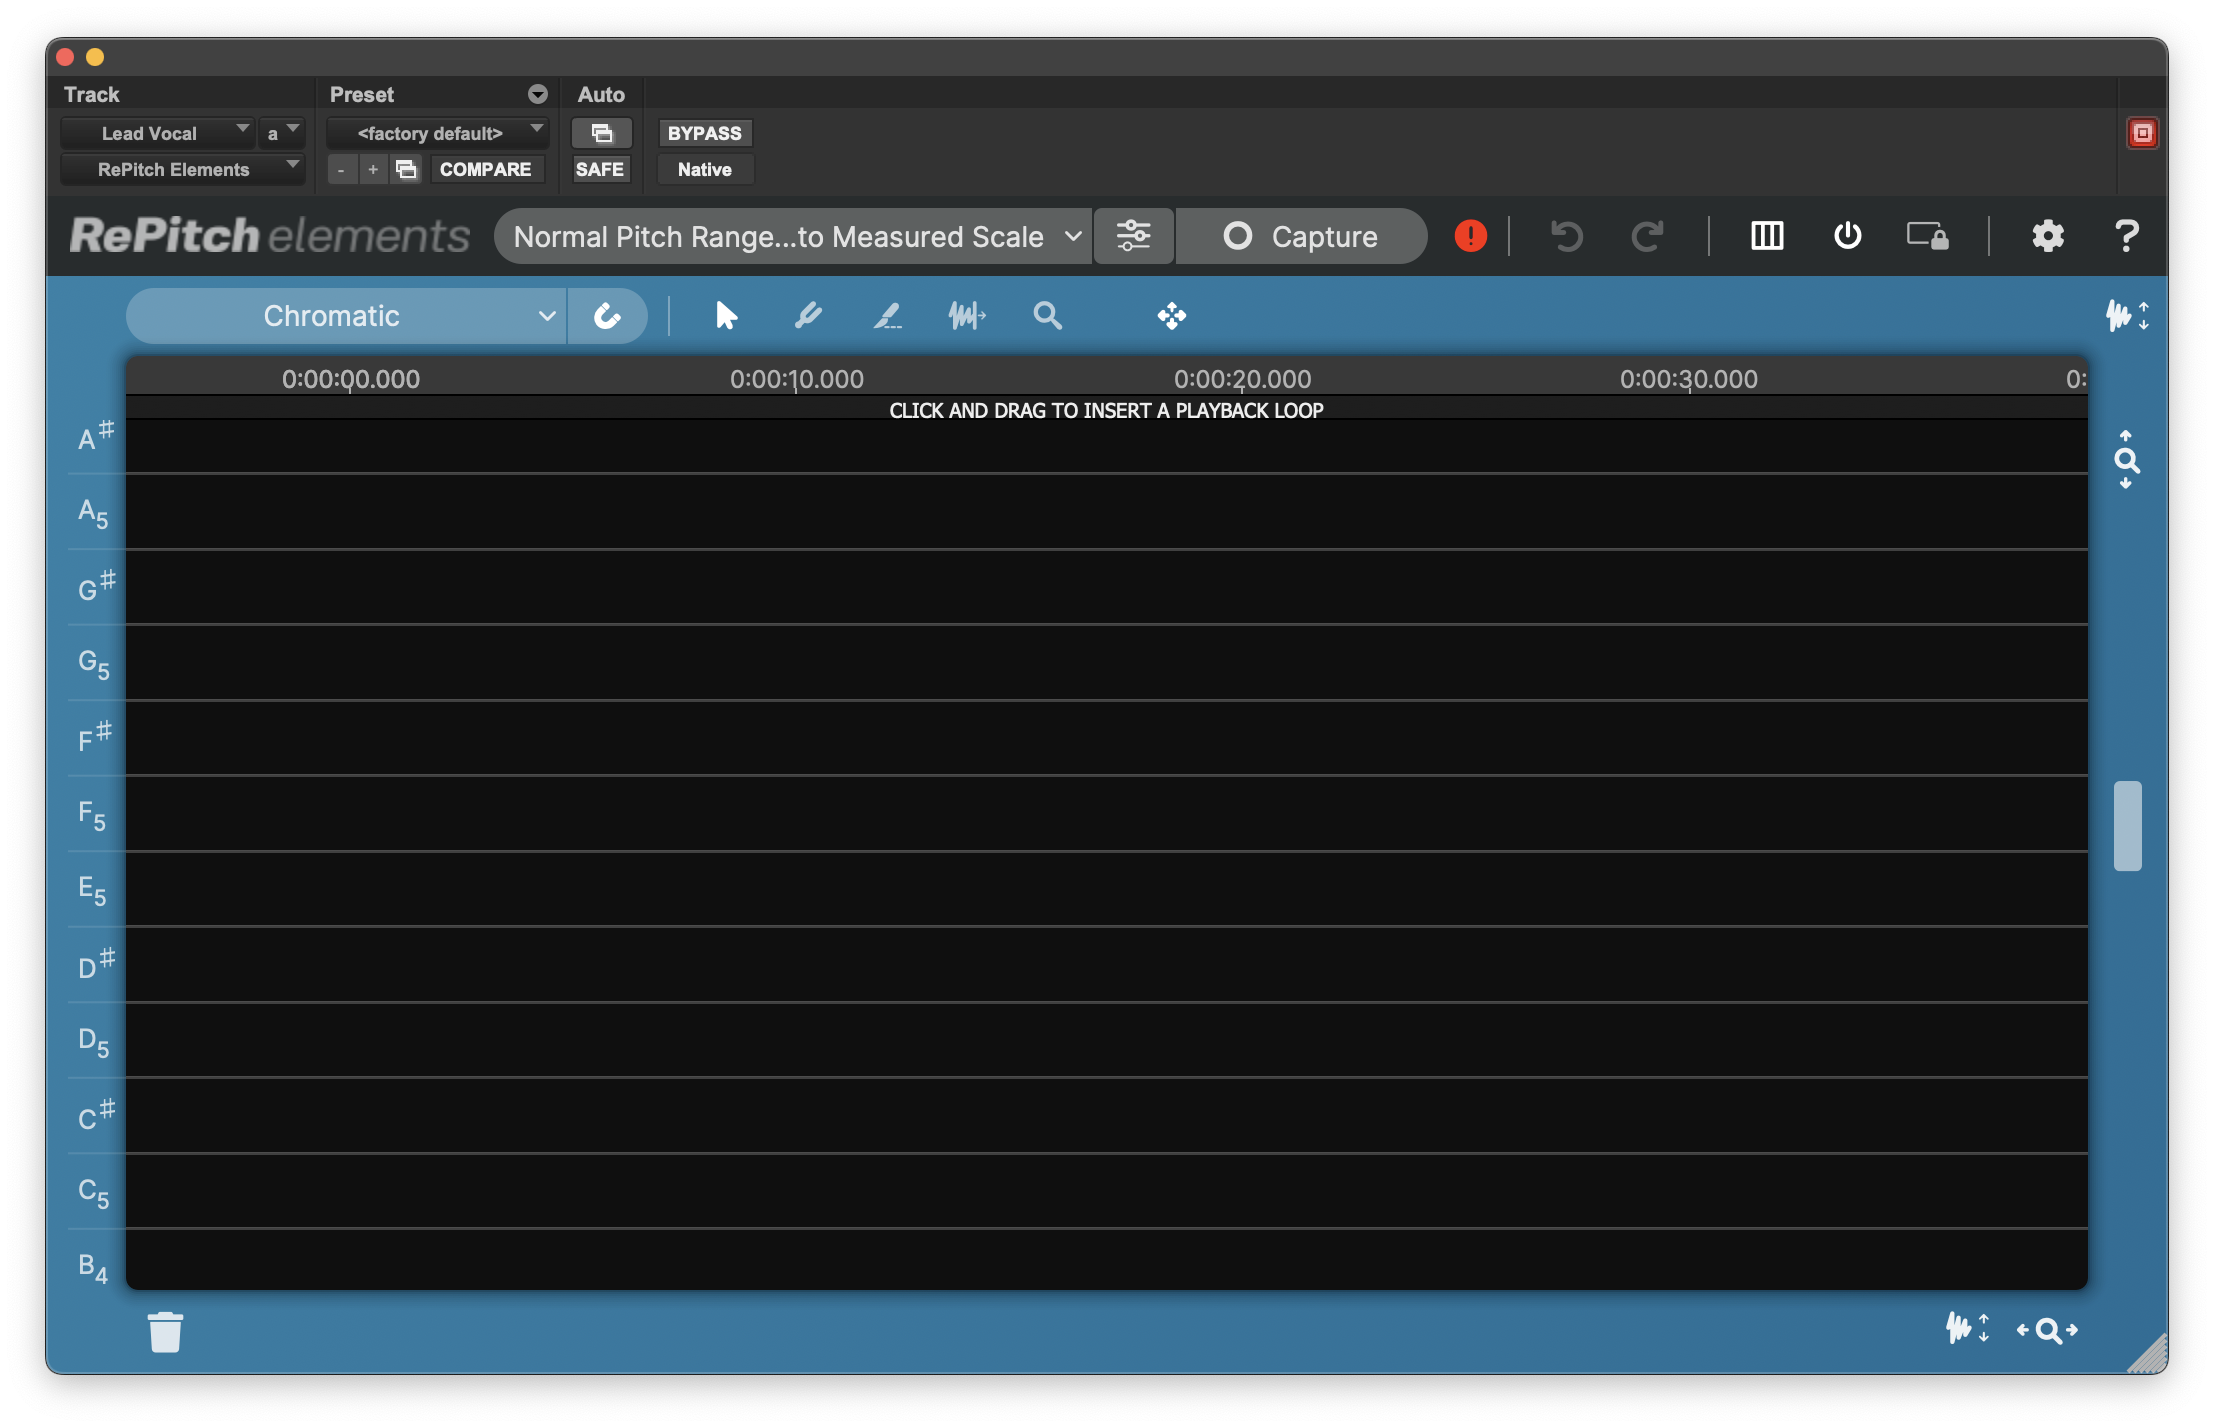2214x1428 pixels.
Task: Enable automation SAFE mode
Action: [600, 169]
